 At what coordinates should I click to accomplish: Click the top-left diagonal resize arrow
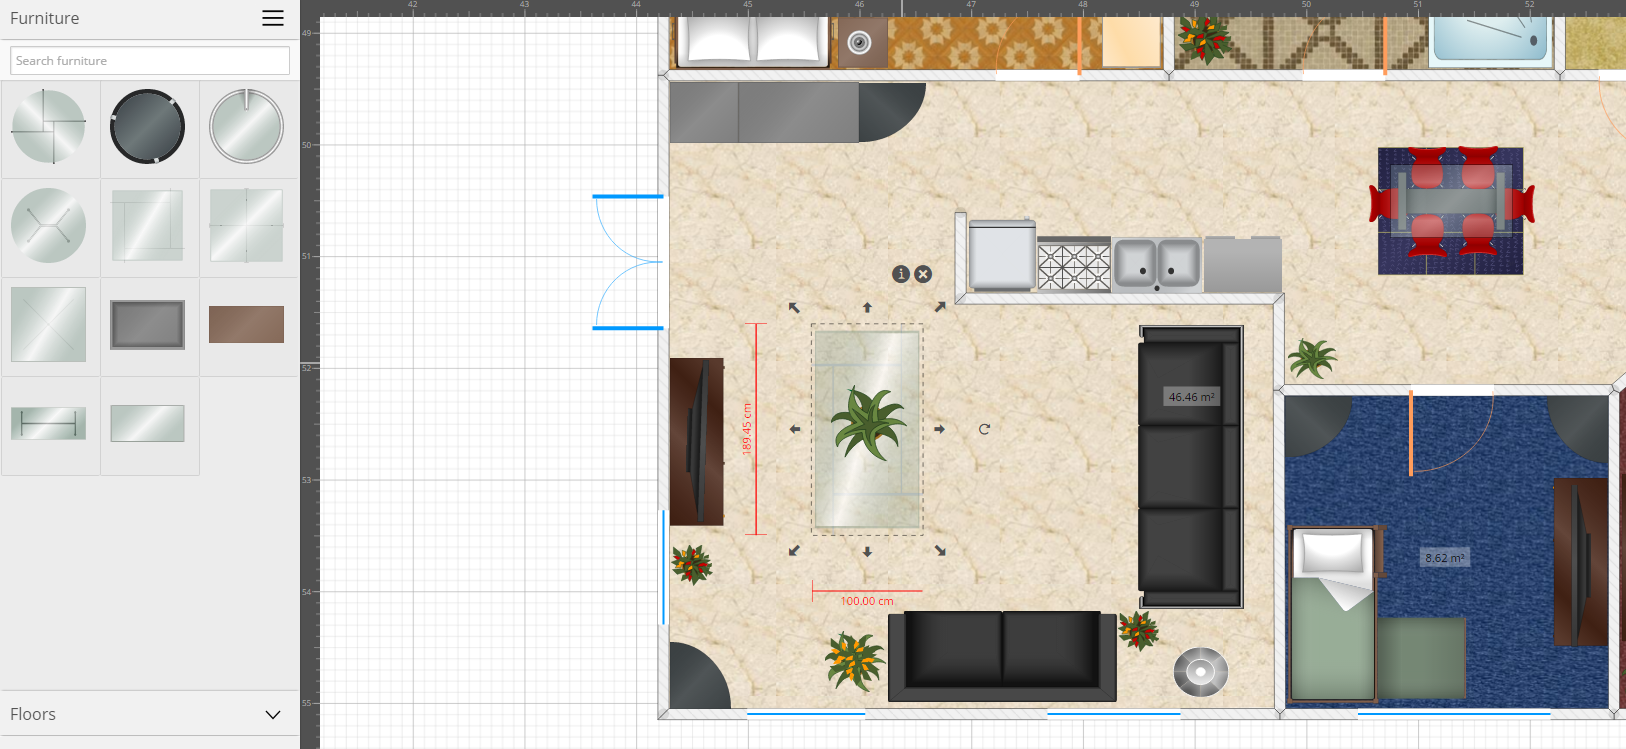[794, 308]
